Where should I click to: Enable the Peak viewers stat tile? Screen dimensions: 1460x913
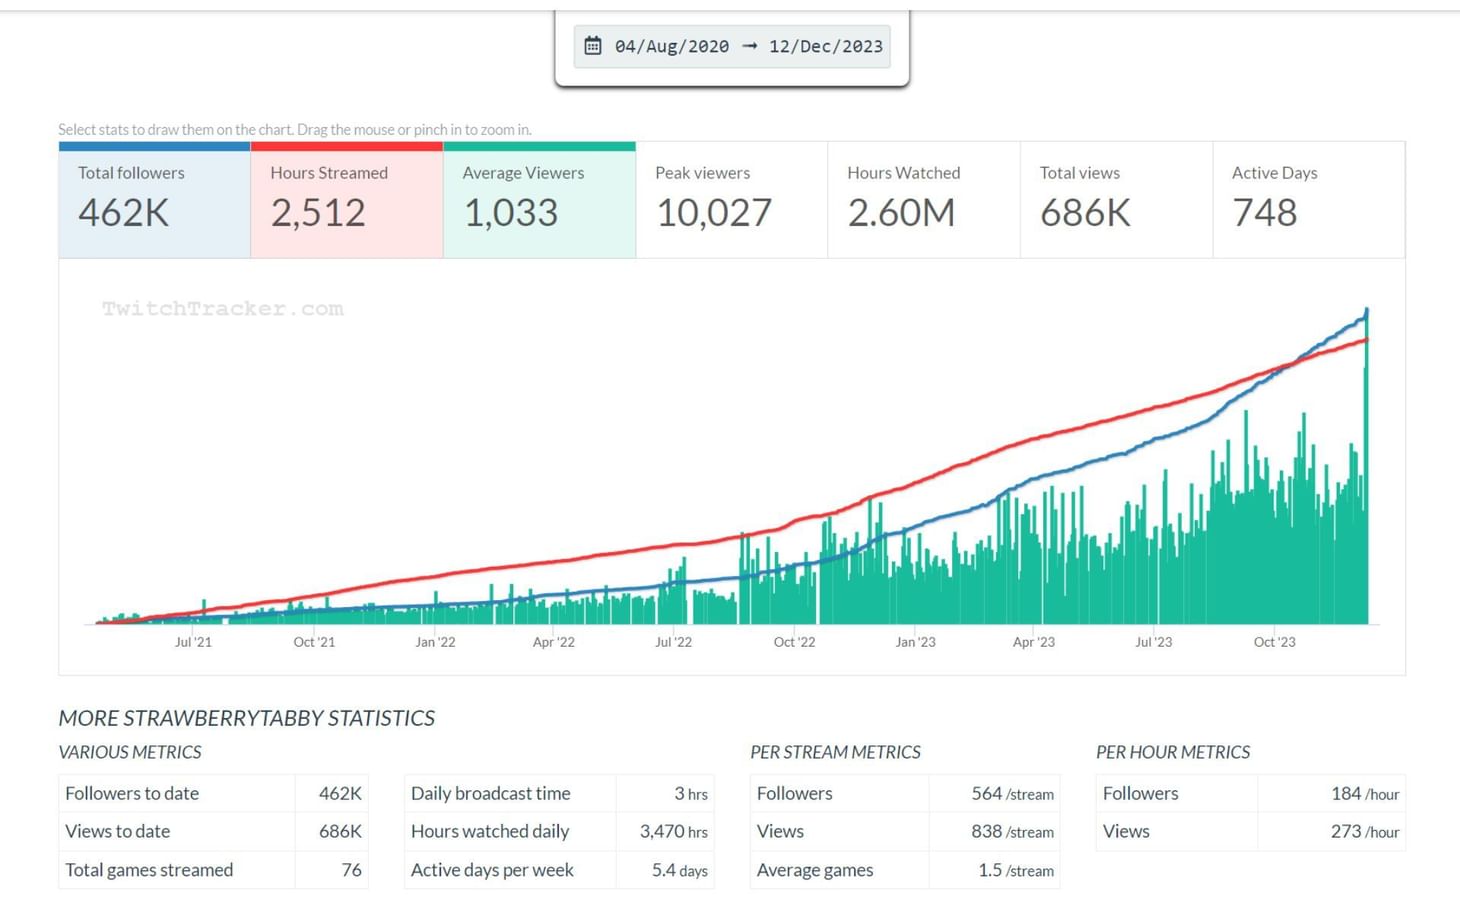(x=731, y=200)
